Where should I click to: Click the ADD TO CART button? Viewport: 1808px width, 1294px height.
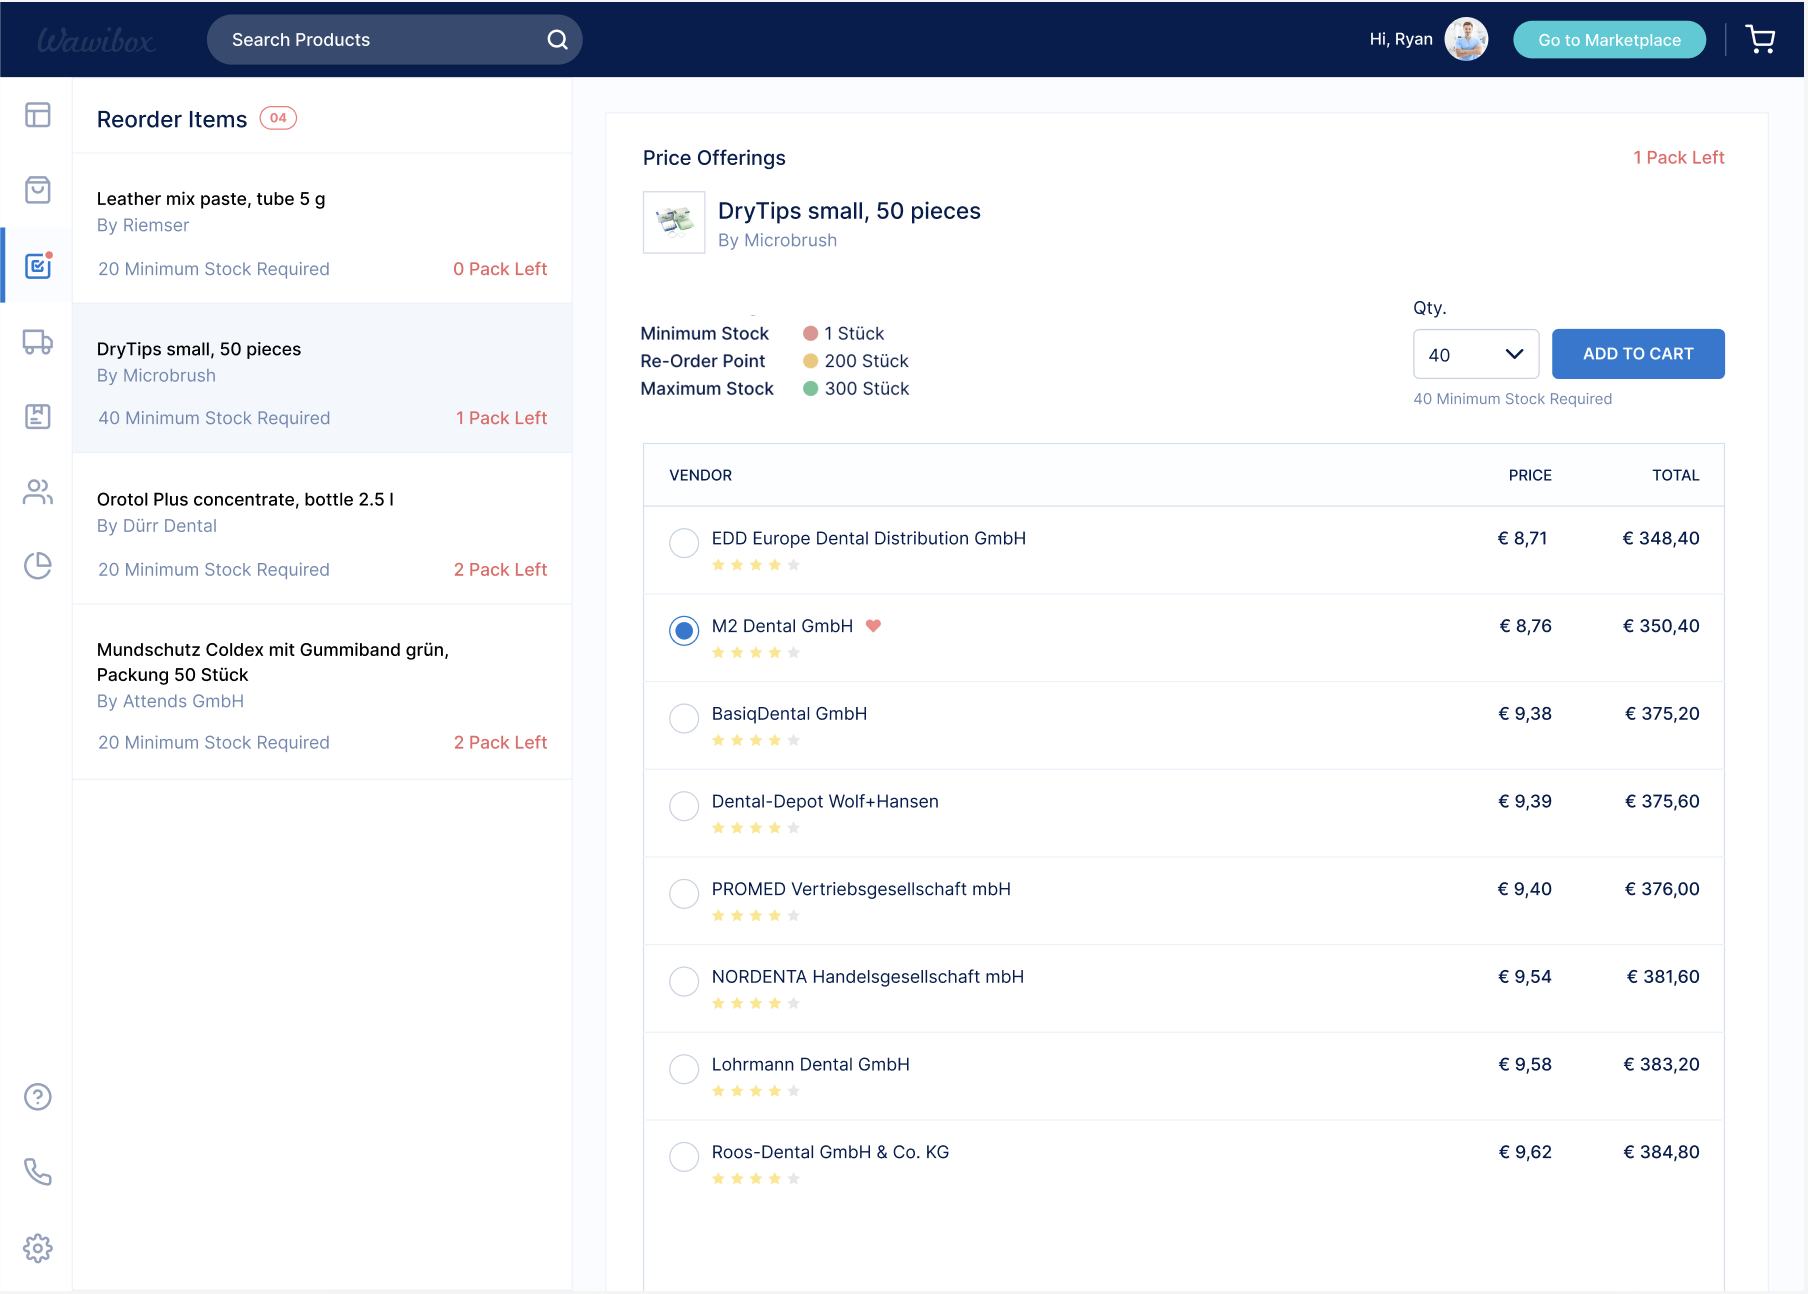[x=1638, y=354]
